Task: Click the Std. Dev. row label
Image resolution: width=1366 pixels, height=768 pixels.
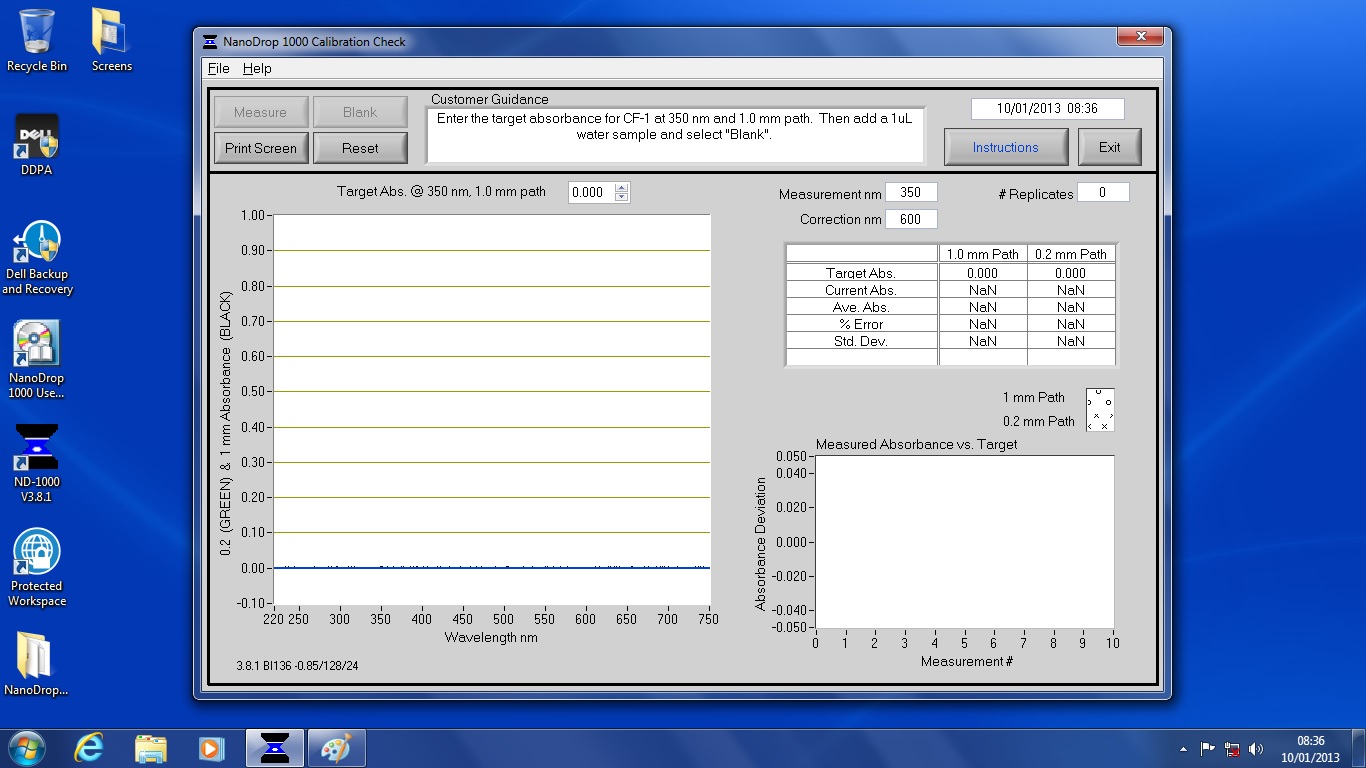Action: [861, 341]
